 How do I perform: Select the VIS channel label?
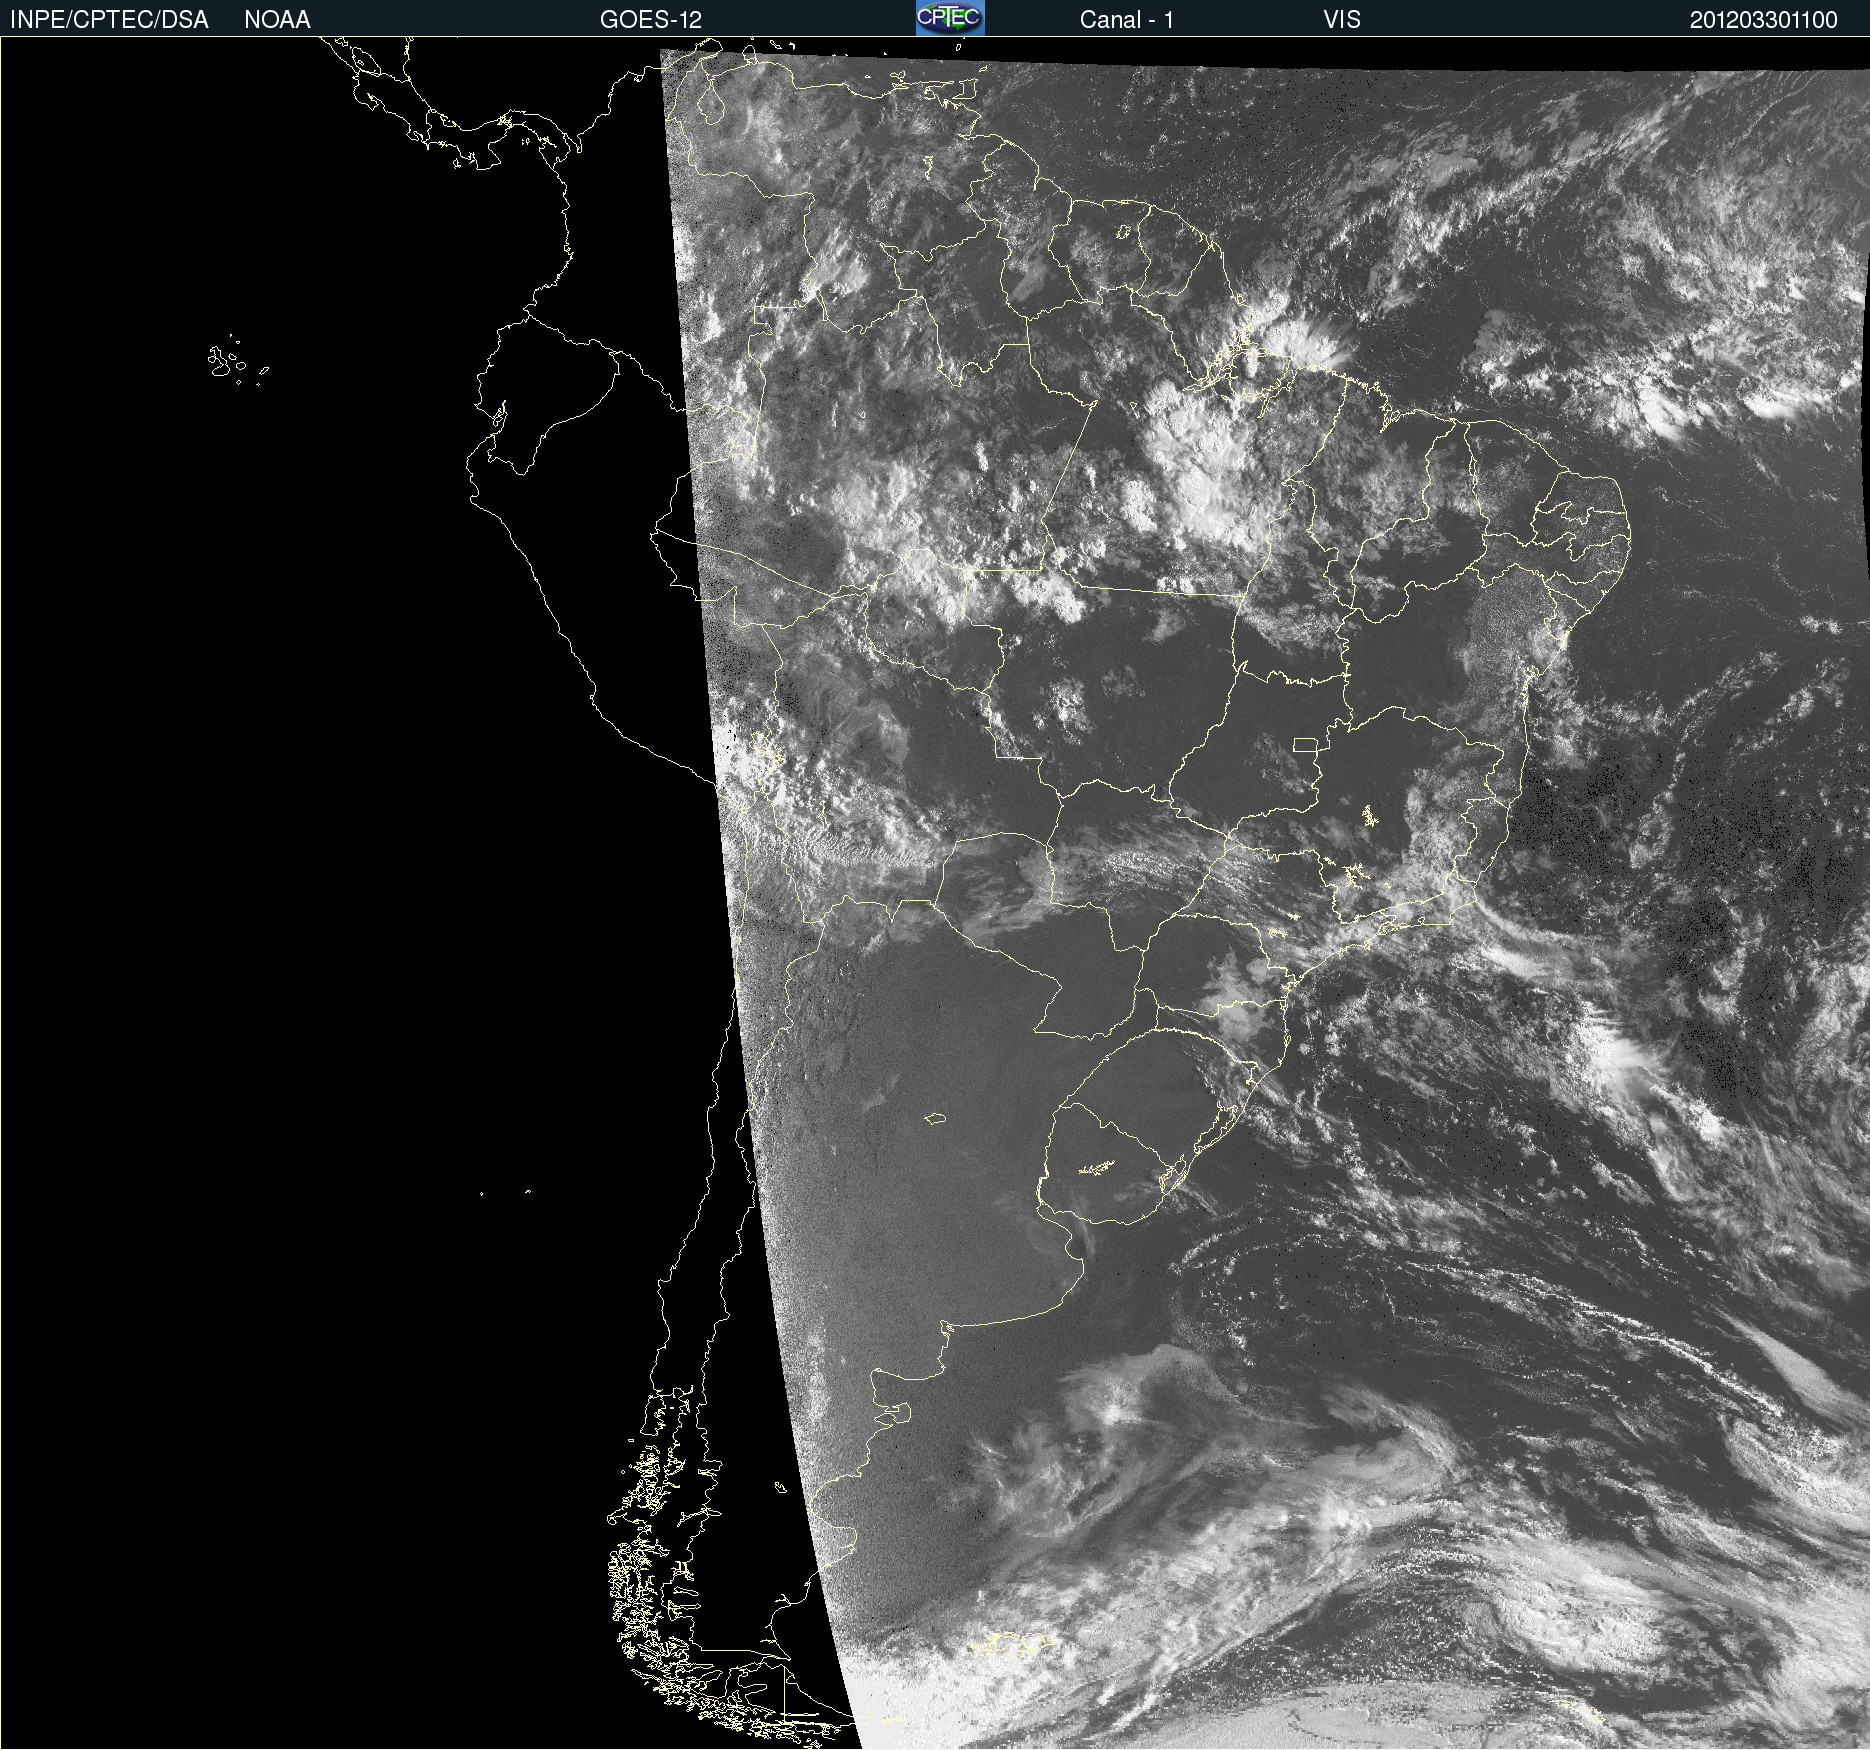pos(1342,20)
